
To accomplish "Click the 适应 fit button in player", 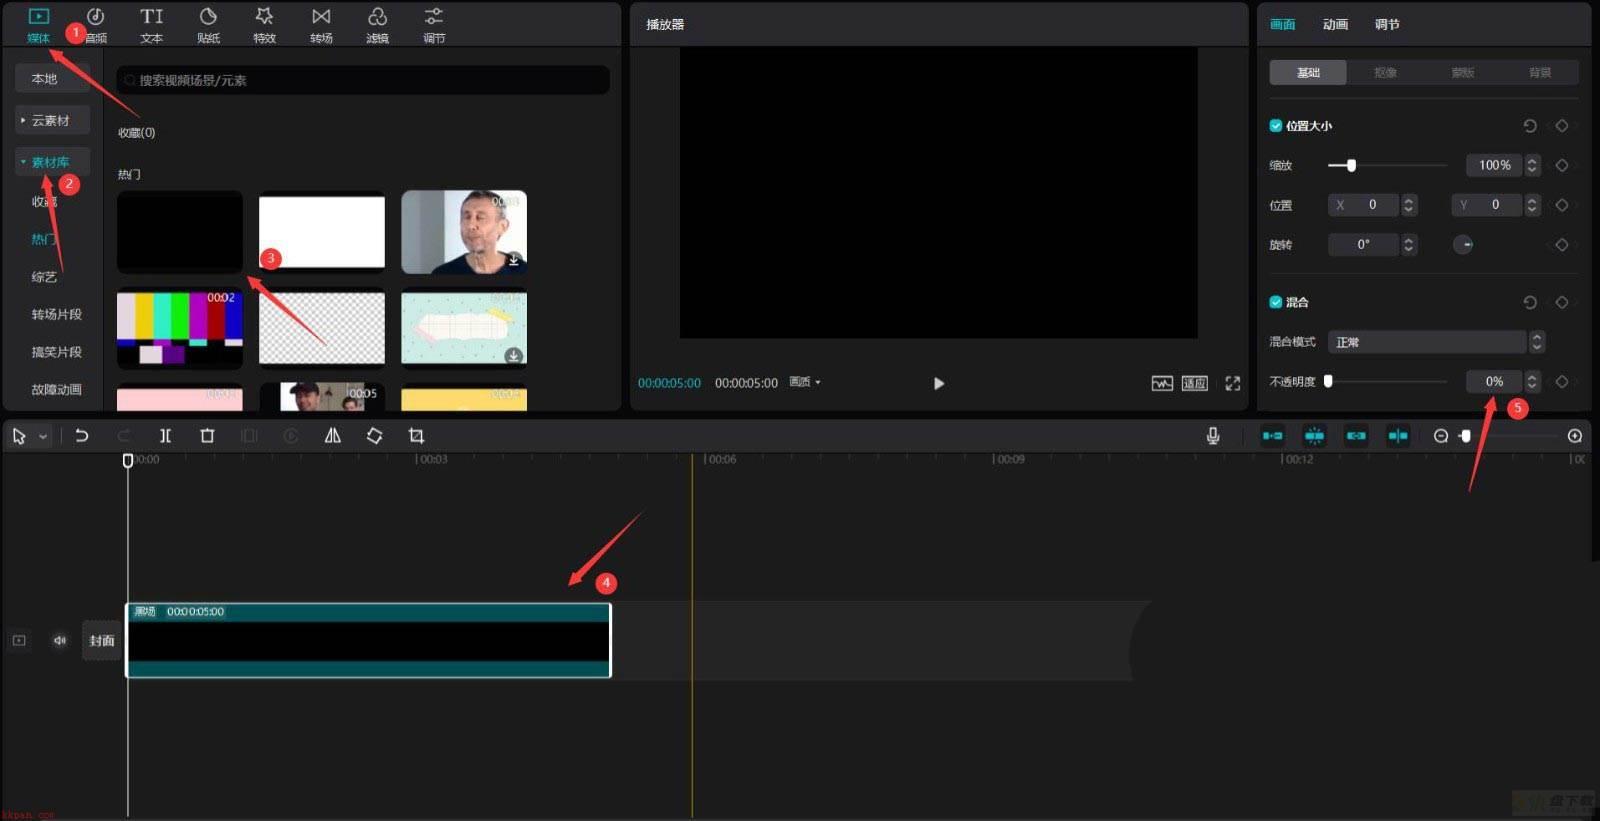I will point(1195,383).
